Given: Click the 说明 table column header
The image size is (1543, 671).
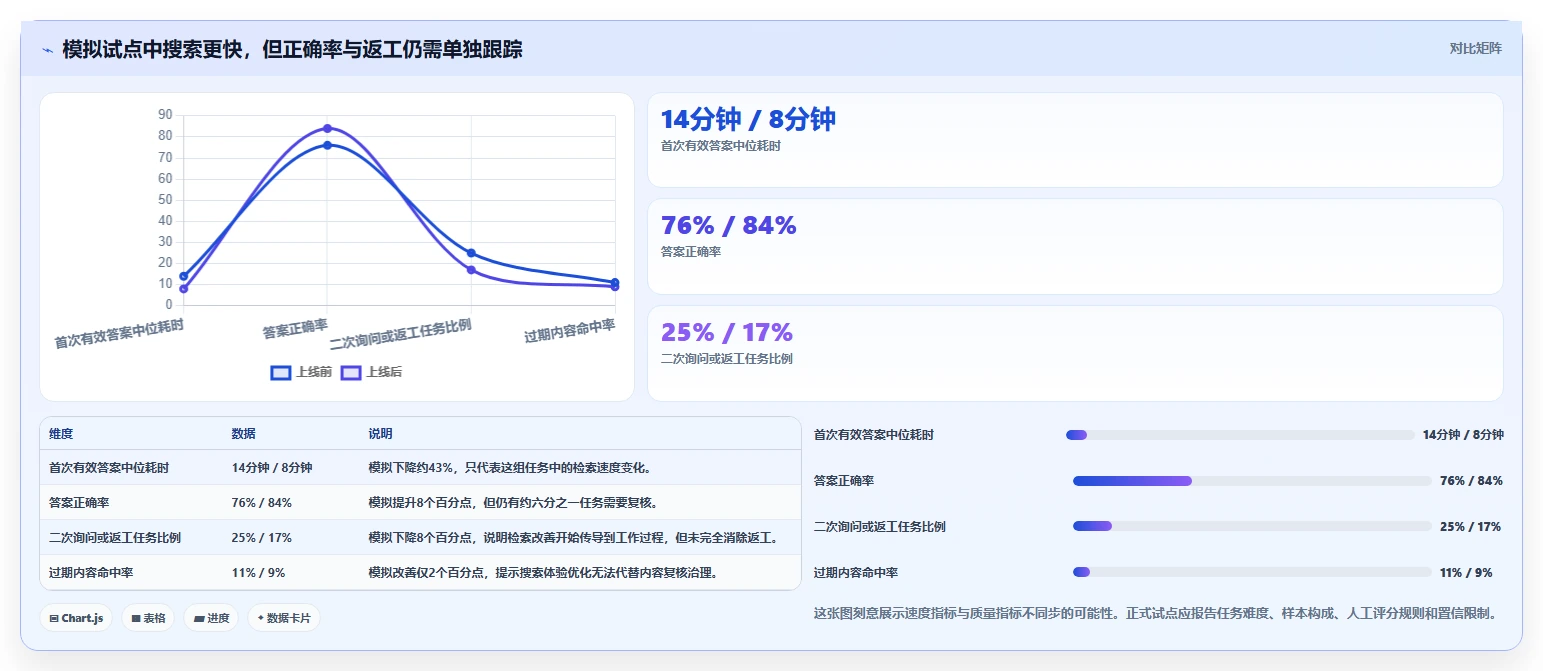Looking at the screenshot, I should point(380,434).
